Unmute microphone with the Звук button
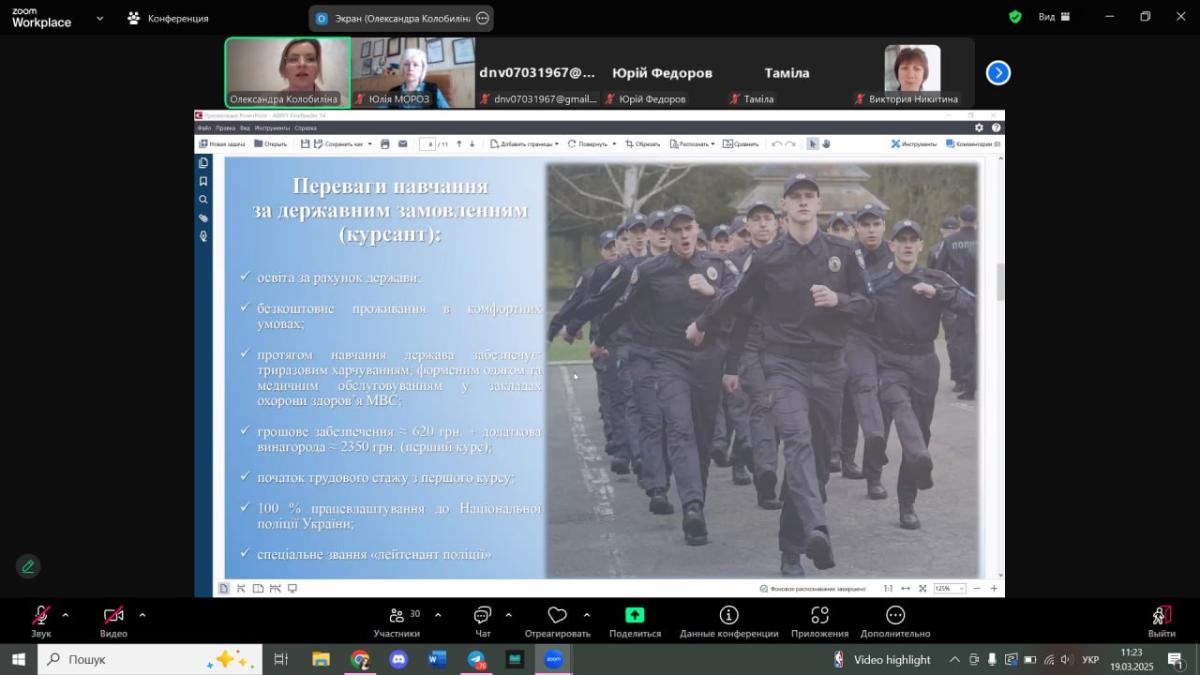The height and width of the screenshot is (675, 1200). pyautogui.click(x=41, y=618)
